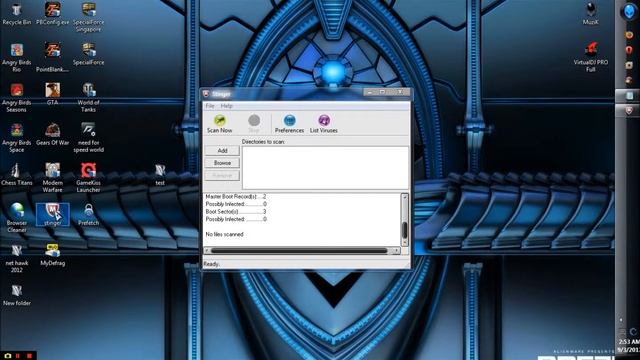The height and width of the screenshot is (360, 640).
Task: Click the recorder pause button
Action: [x=18, y=356]
